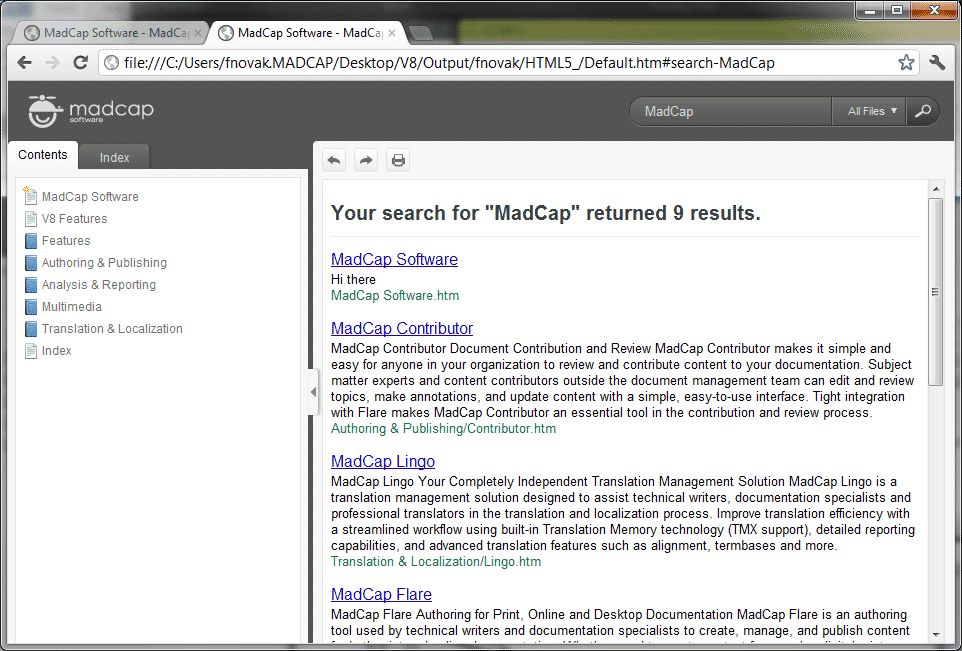The image size is (962, 651).
Task: Click the 'Translation & Localization/Lingo.htm' path text
Action: click(436, 562)
